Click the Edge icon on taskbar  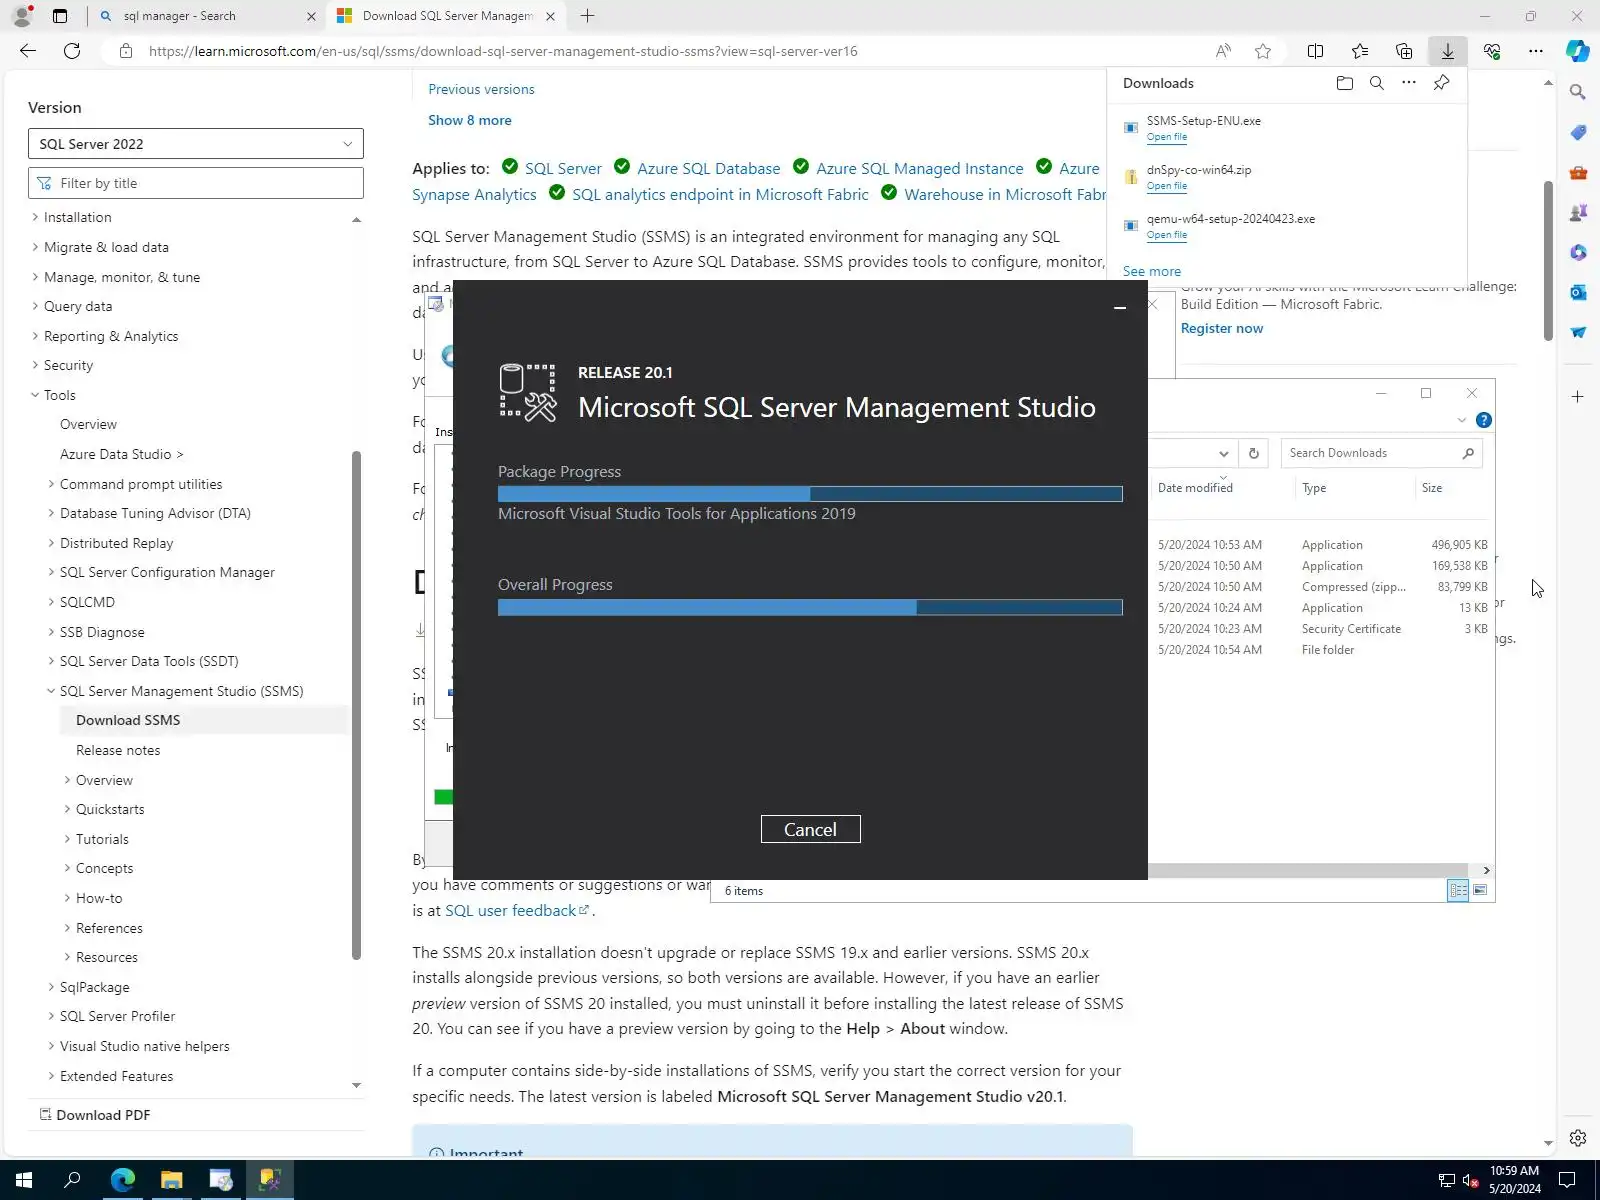point(123,1180)
